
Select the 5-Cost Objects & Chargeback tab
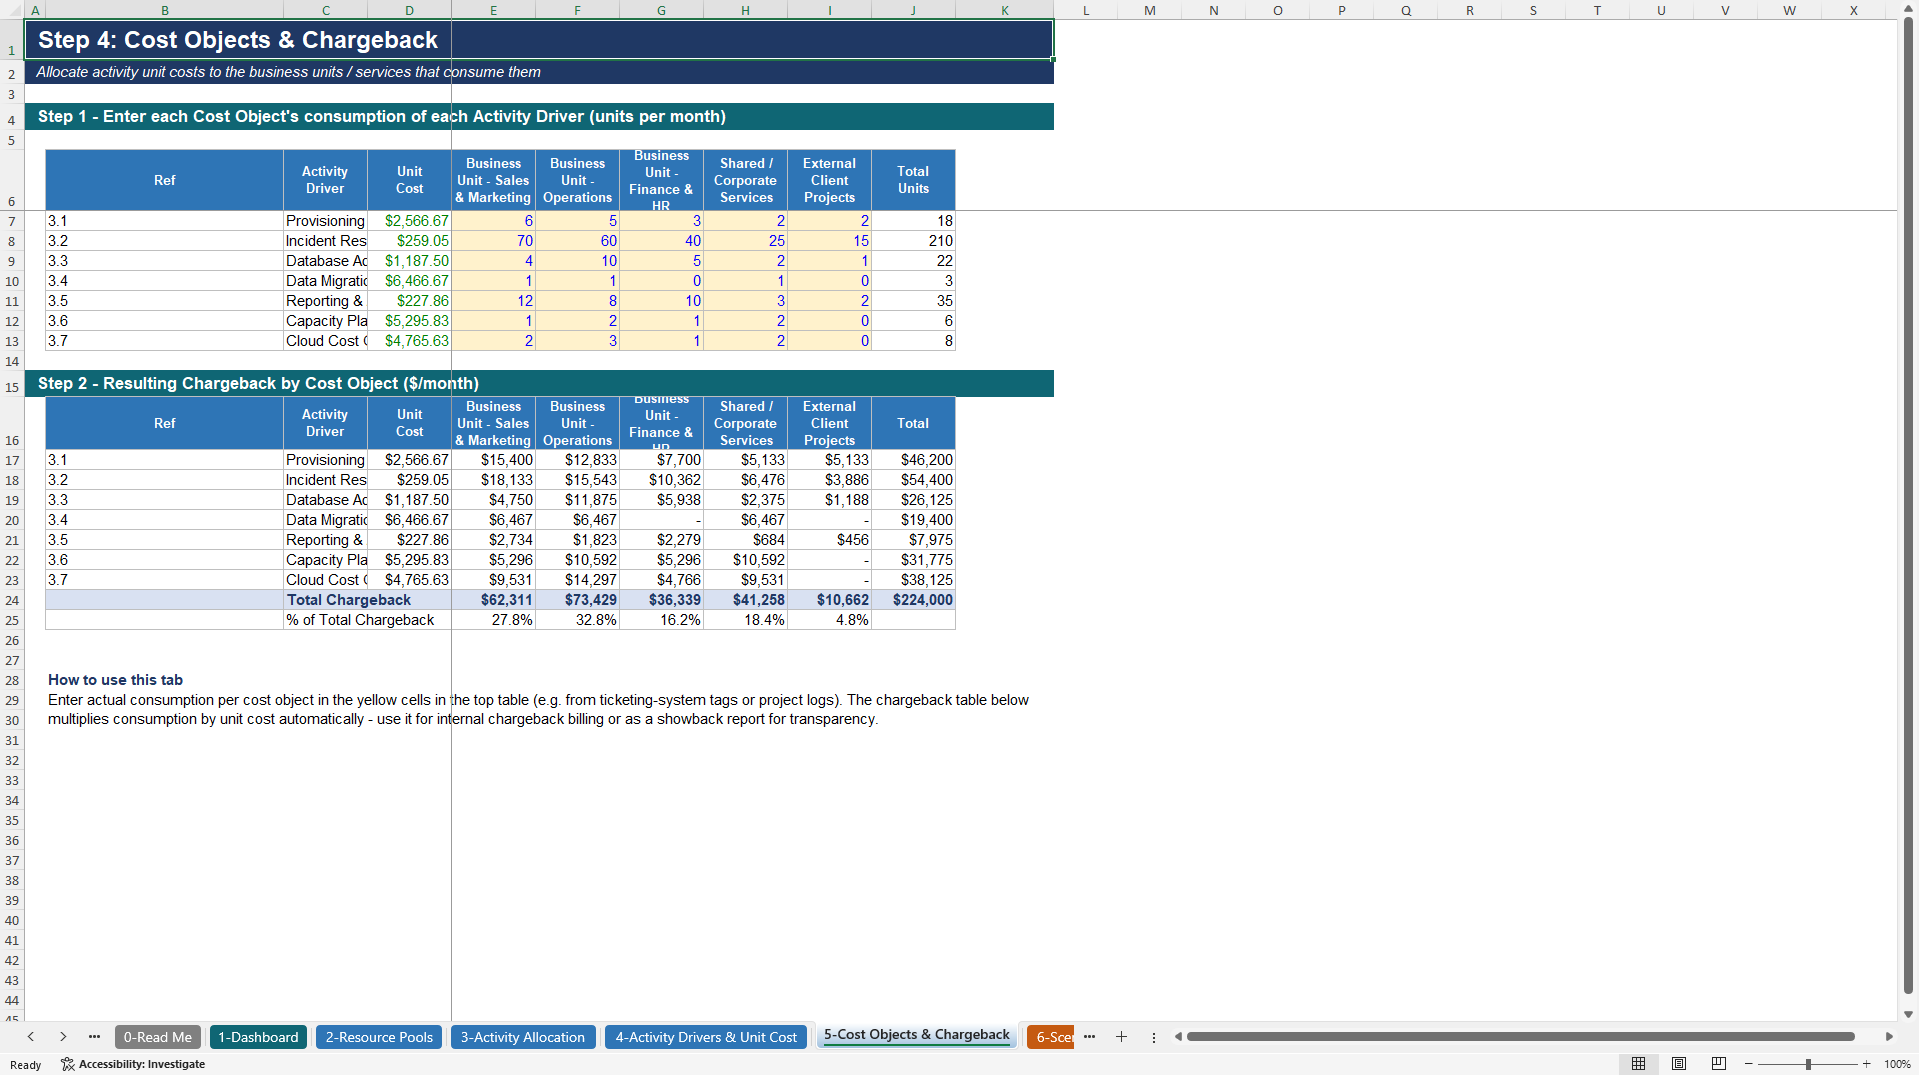click(917, 1035)
